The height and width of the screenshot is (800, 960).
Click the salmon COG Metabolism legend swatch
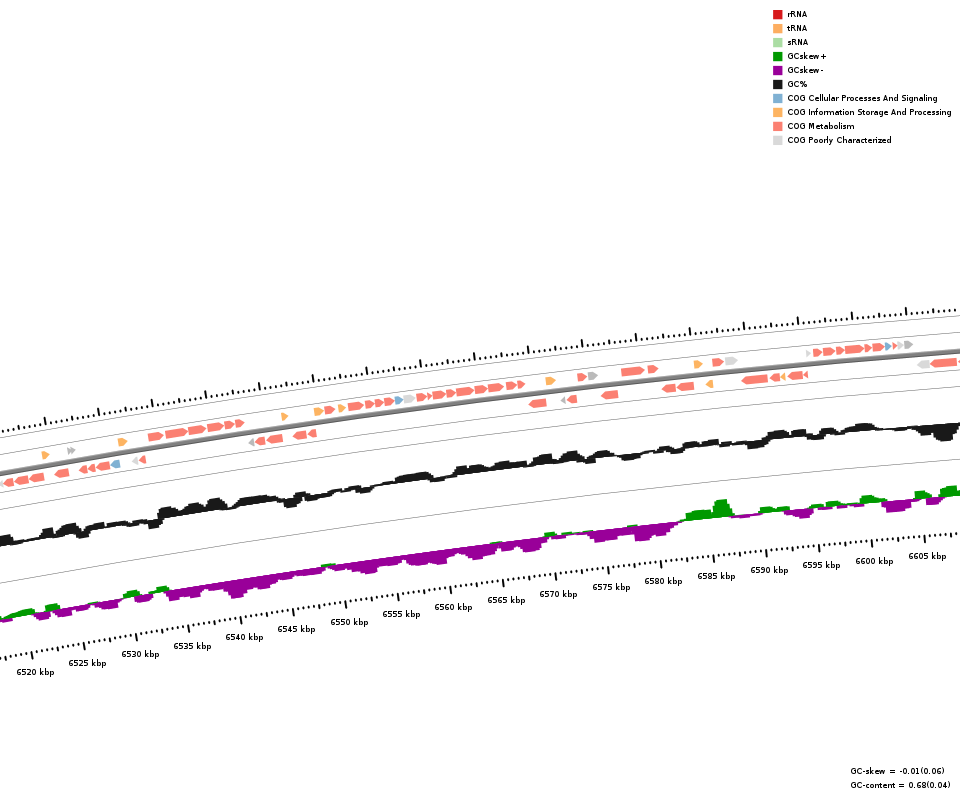coord(777,126)
